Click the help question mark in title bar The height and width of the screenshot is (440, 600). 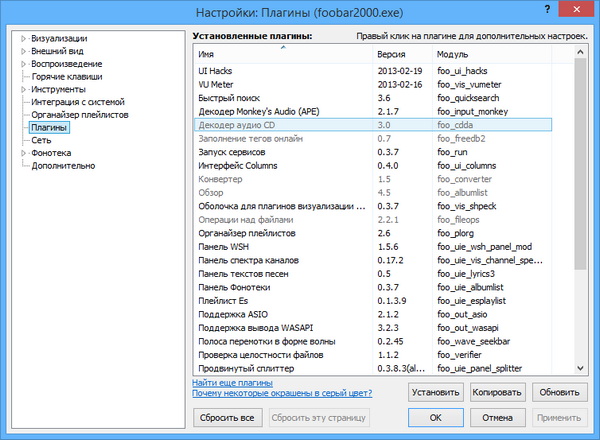[x=547, y=9]
